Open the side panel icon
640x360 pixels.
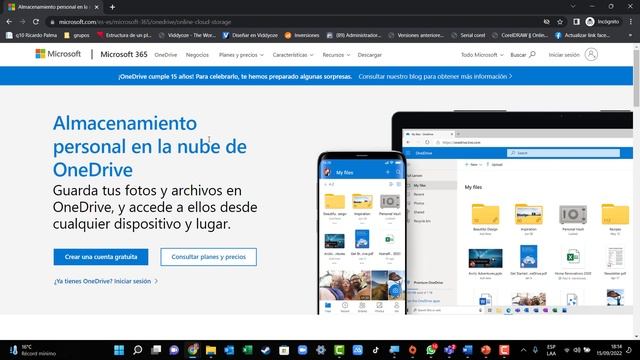click(x=576, y=22)
